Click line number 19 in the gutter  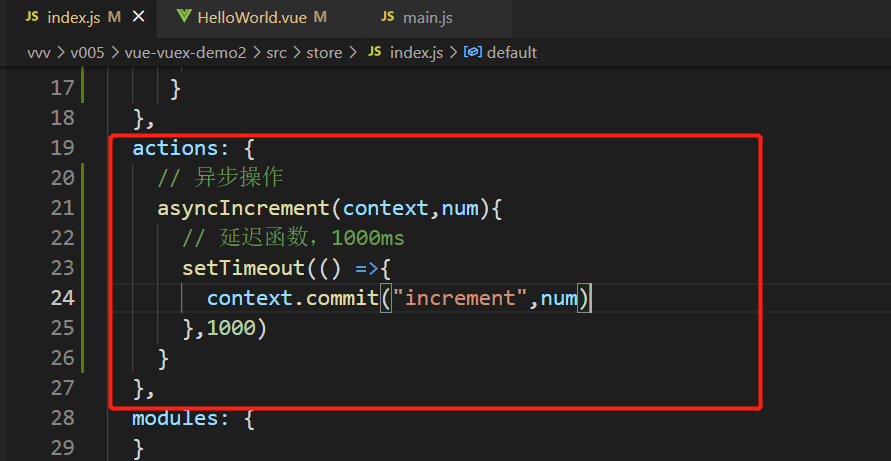coord(63,148)
